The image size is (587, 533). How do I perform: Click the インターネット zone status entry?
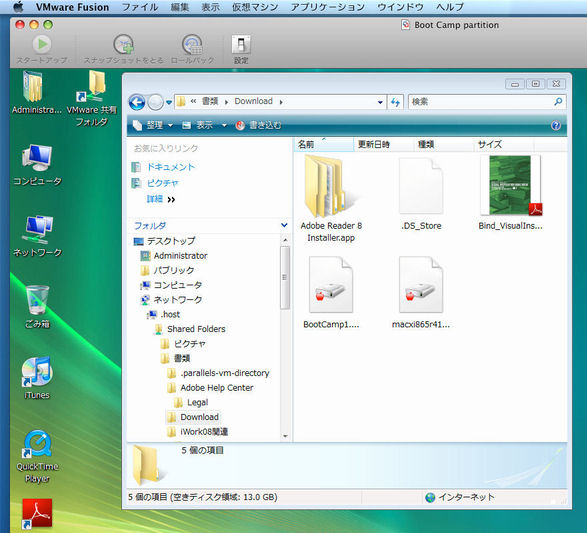(460, 497)
